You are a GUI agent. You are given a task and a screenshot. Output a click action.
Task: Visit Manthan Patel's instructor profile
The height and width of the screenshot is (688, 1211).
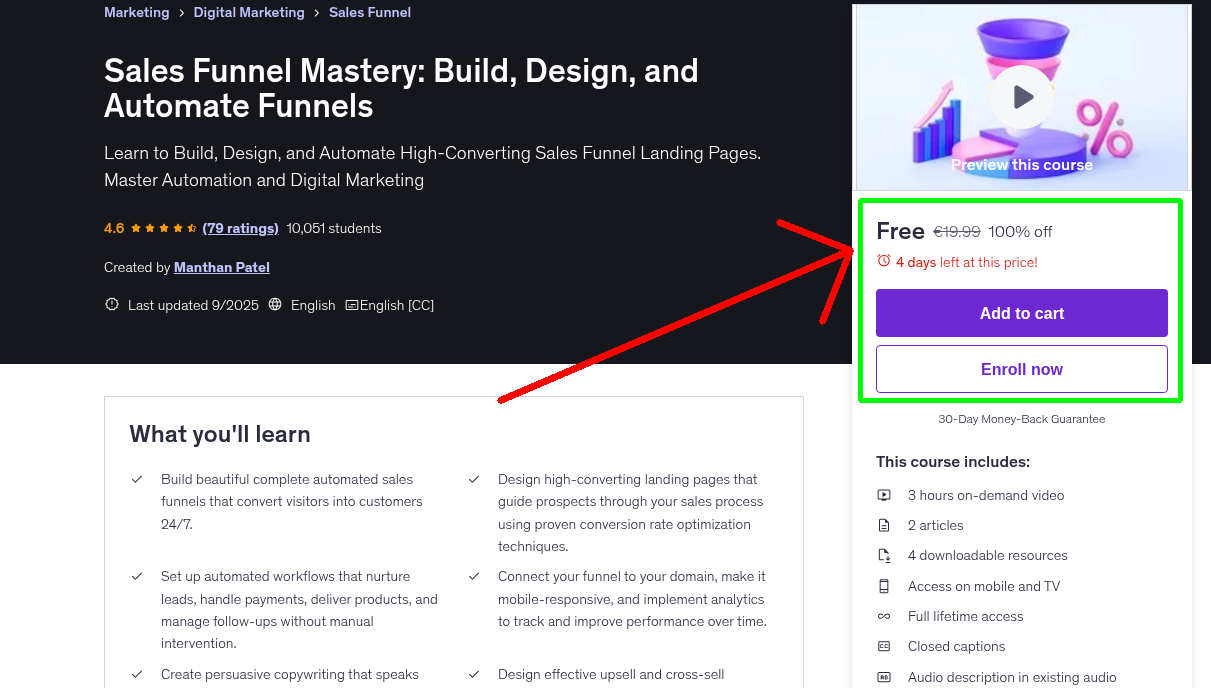pos(221,266)
